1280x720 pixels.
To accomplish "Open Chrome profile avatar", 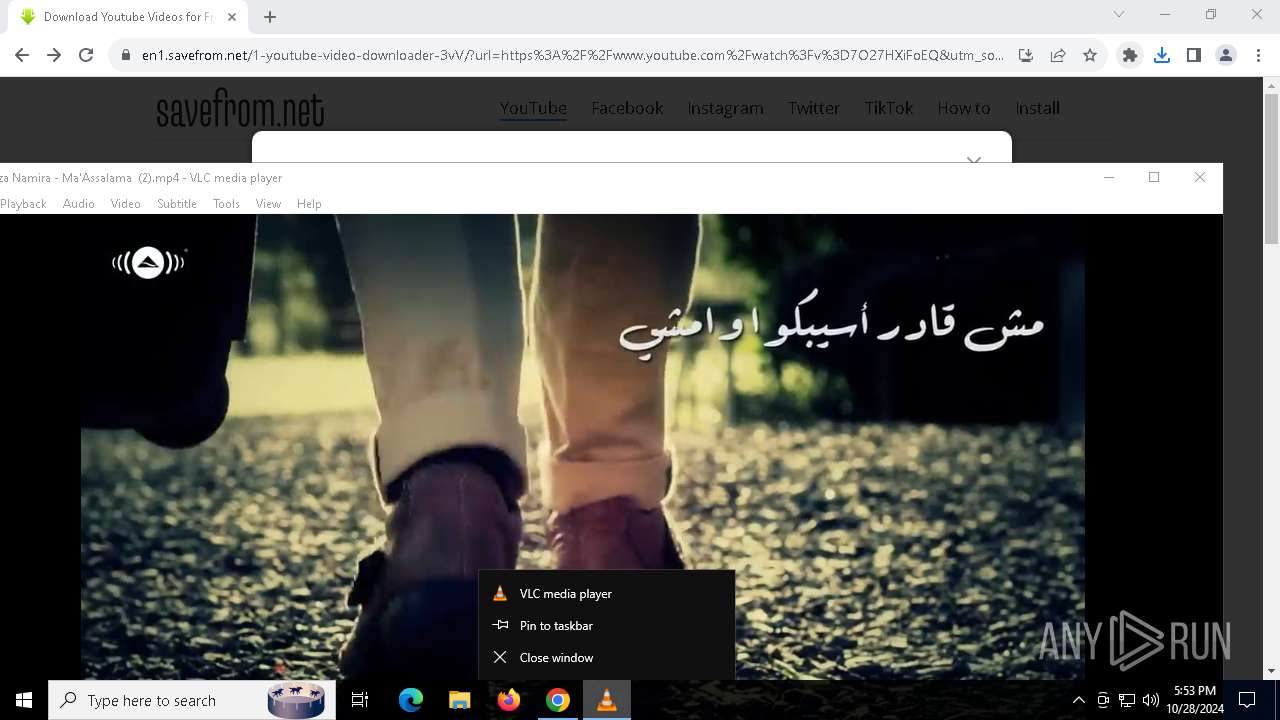I will click(1226, 56).
